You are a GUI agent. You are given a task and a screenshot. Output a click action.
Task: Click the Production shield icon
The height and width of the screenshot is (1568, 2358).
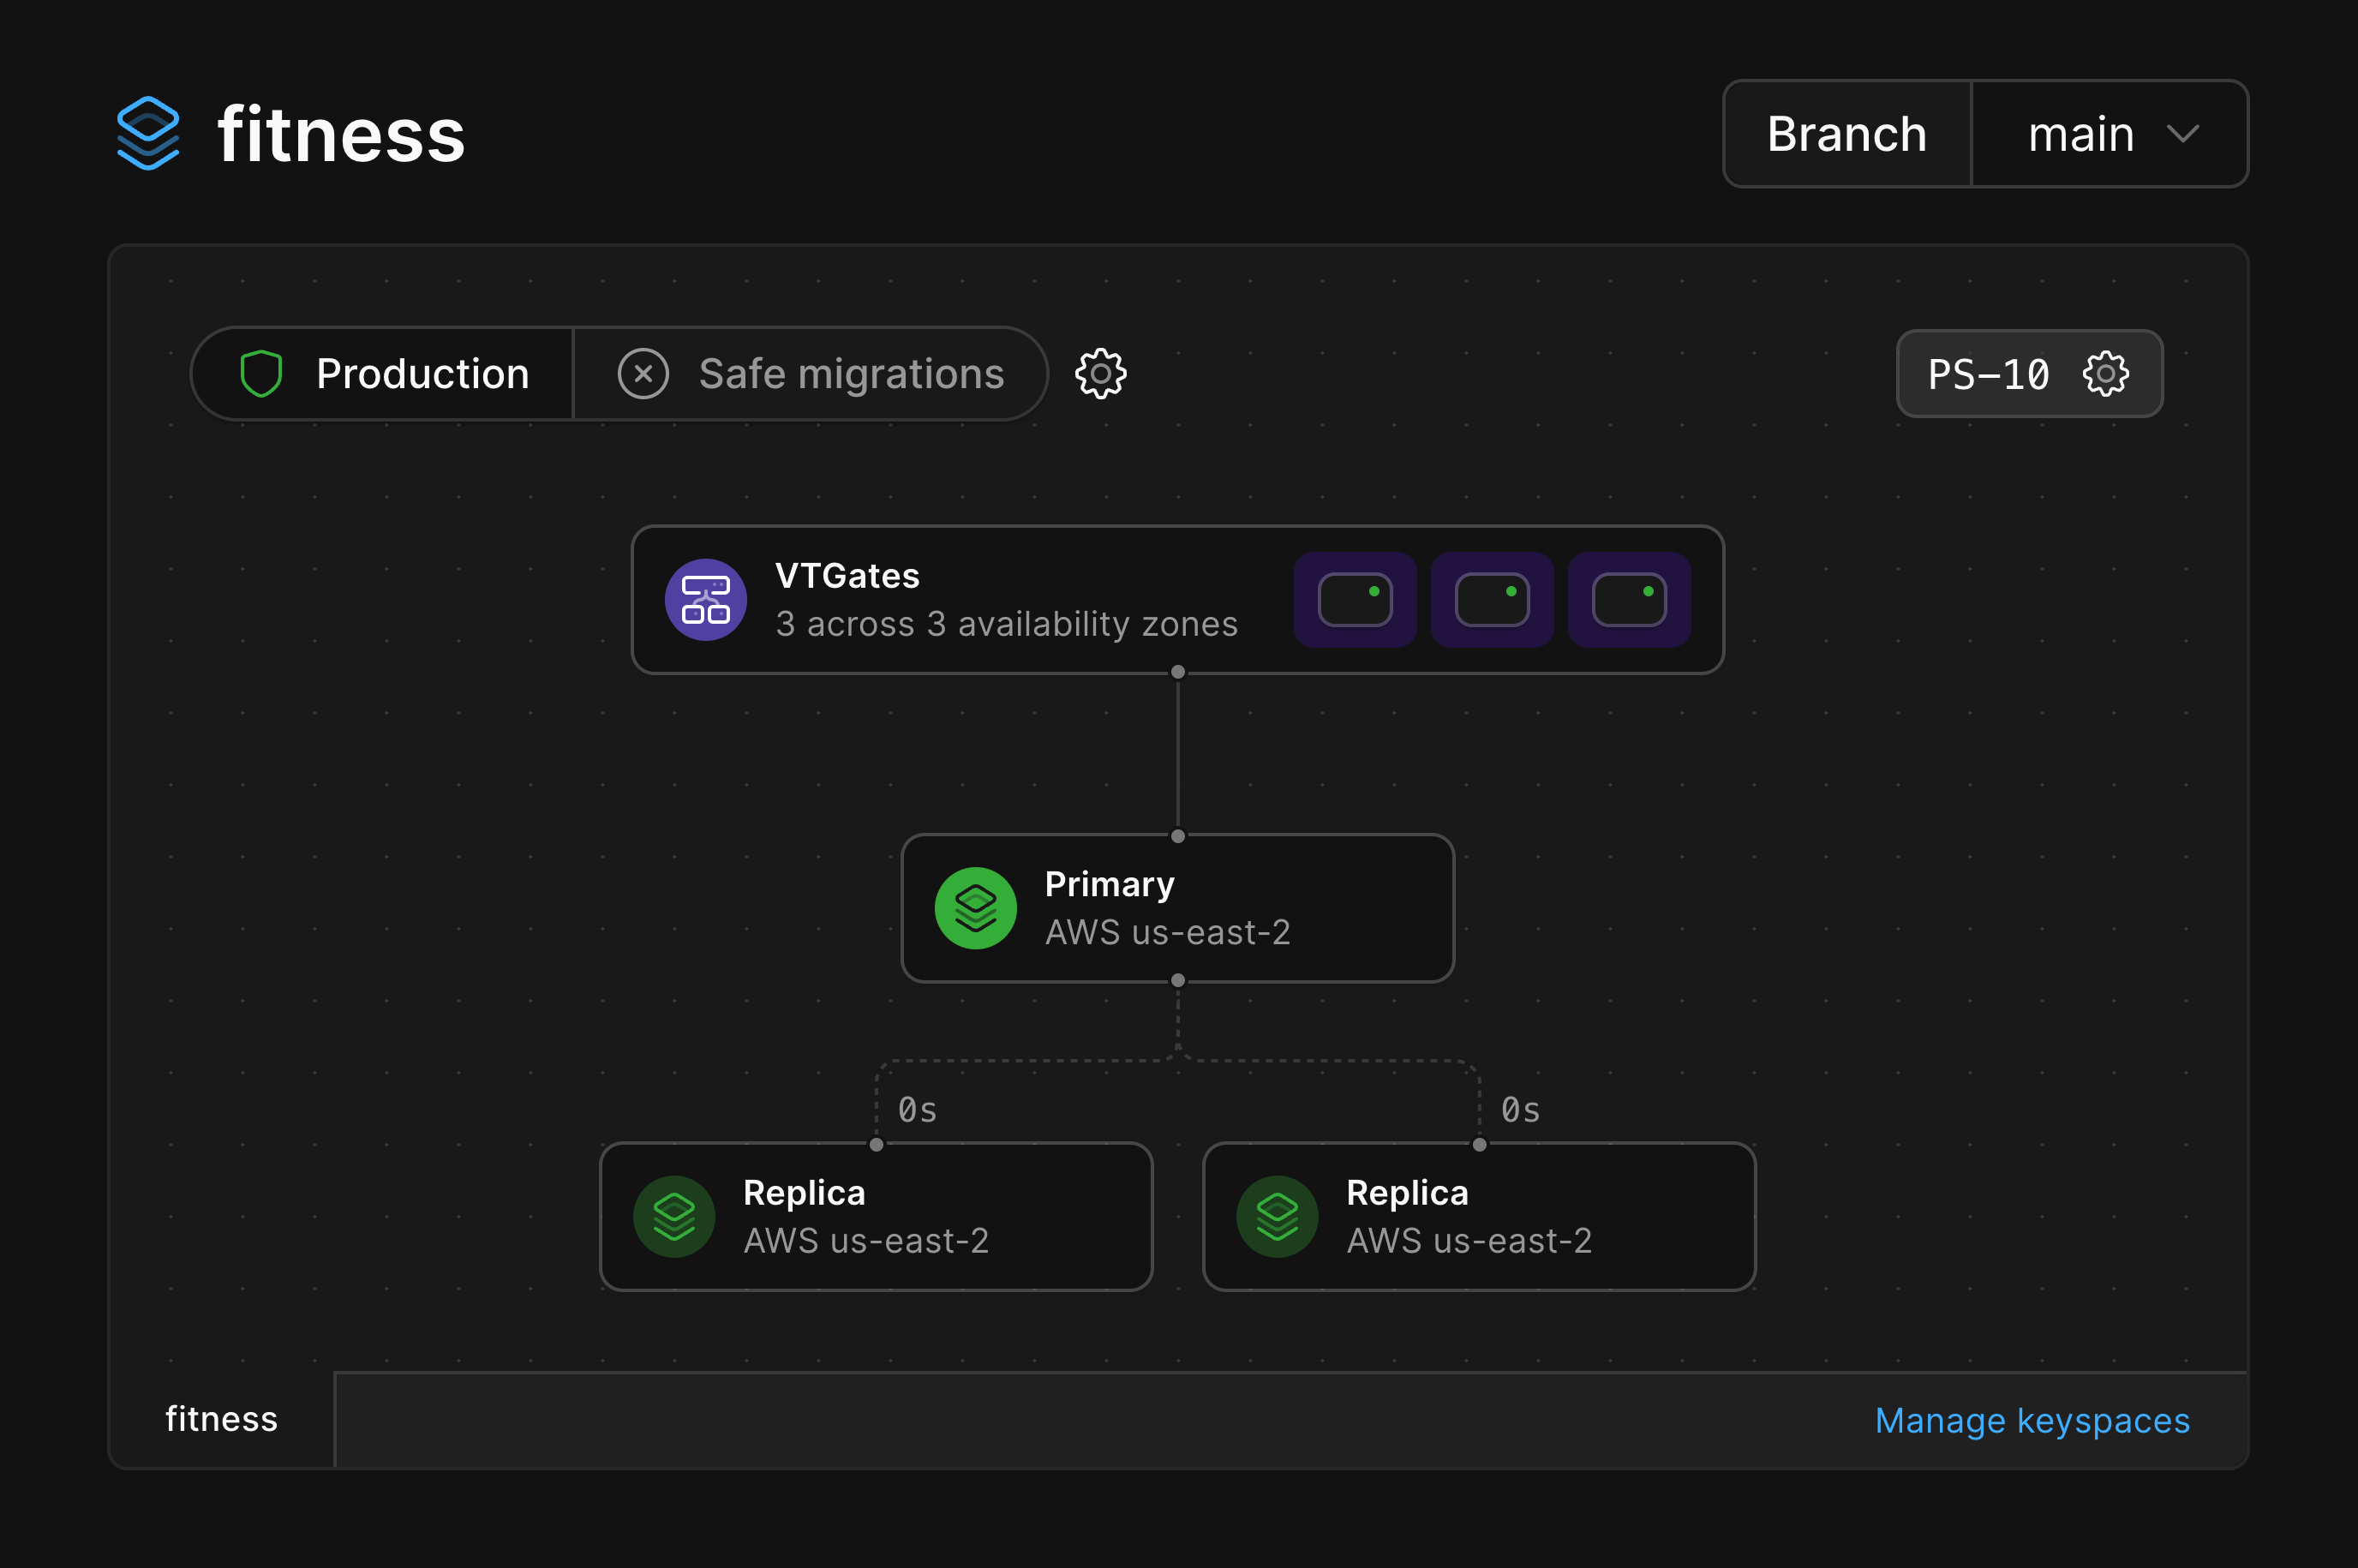(x=262, y=373)
